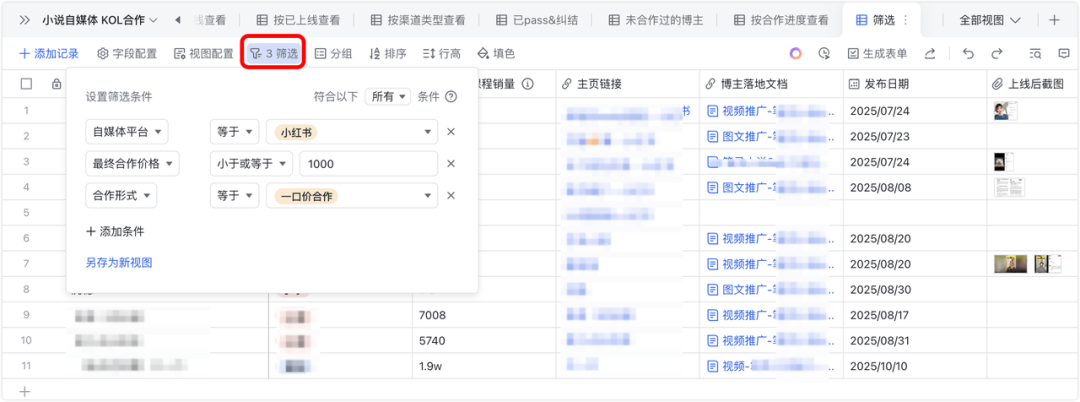This screenshot has height=402, width=1080.
Task: Click the value field containing 1000
Action: 368,164
